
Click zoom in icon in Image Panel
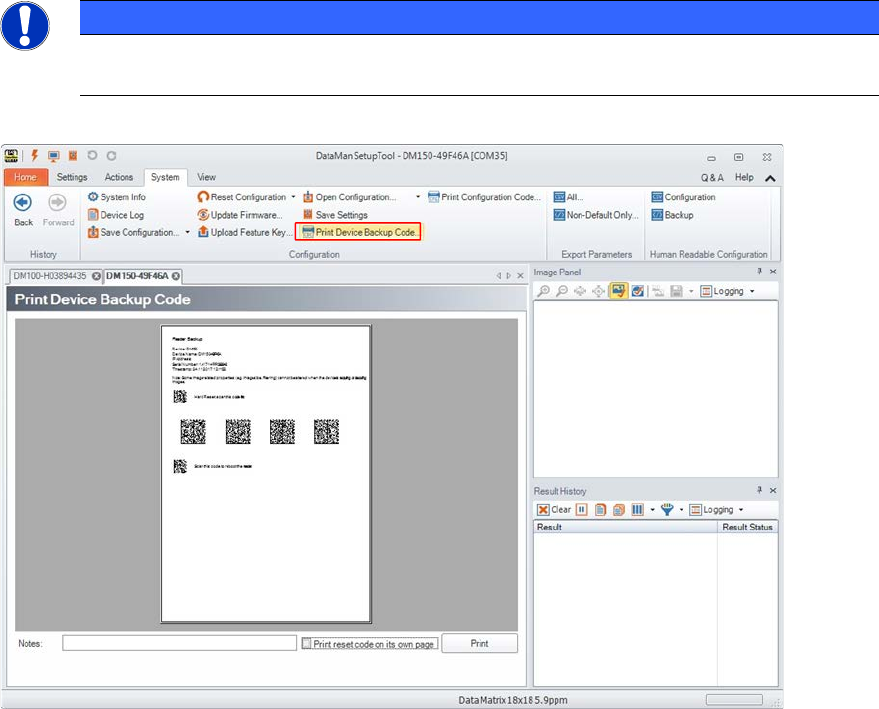point(545,291)
